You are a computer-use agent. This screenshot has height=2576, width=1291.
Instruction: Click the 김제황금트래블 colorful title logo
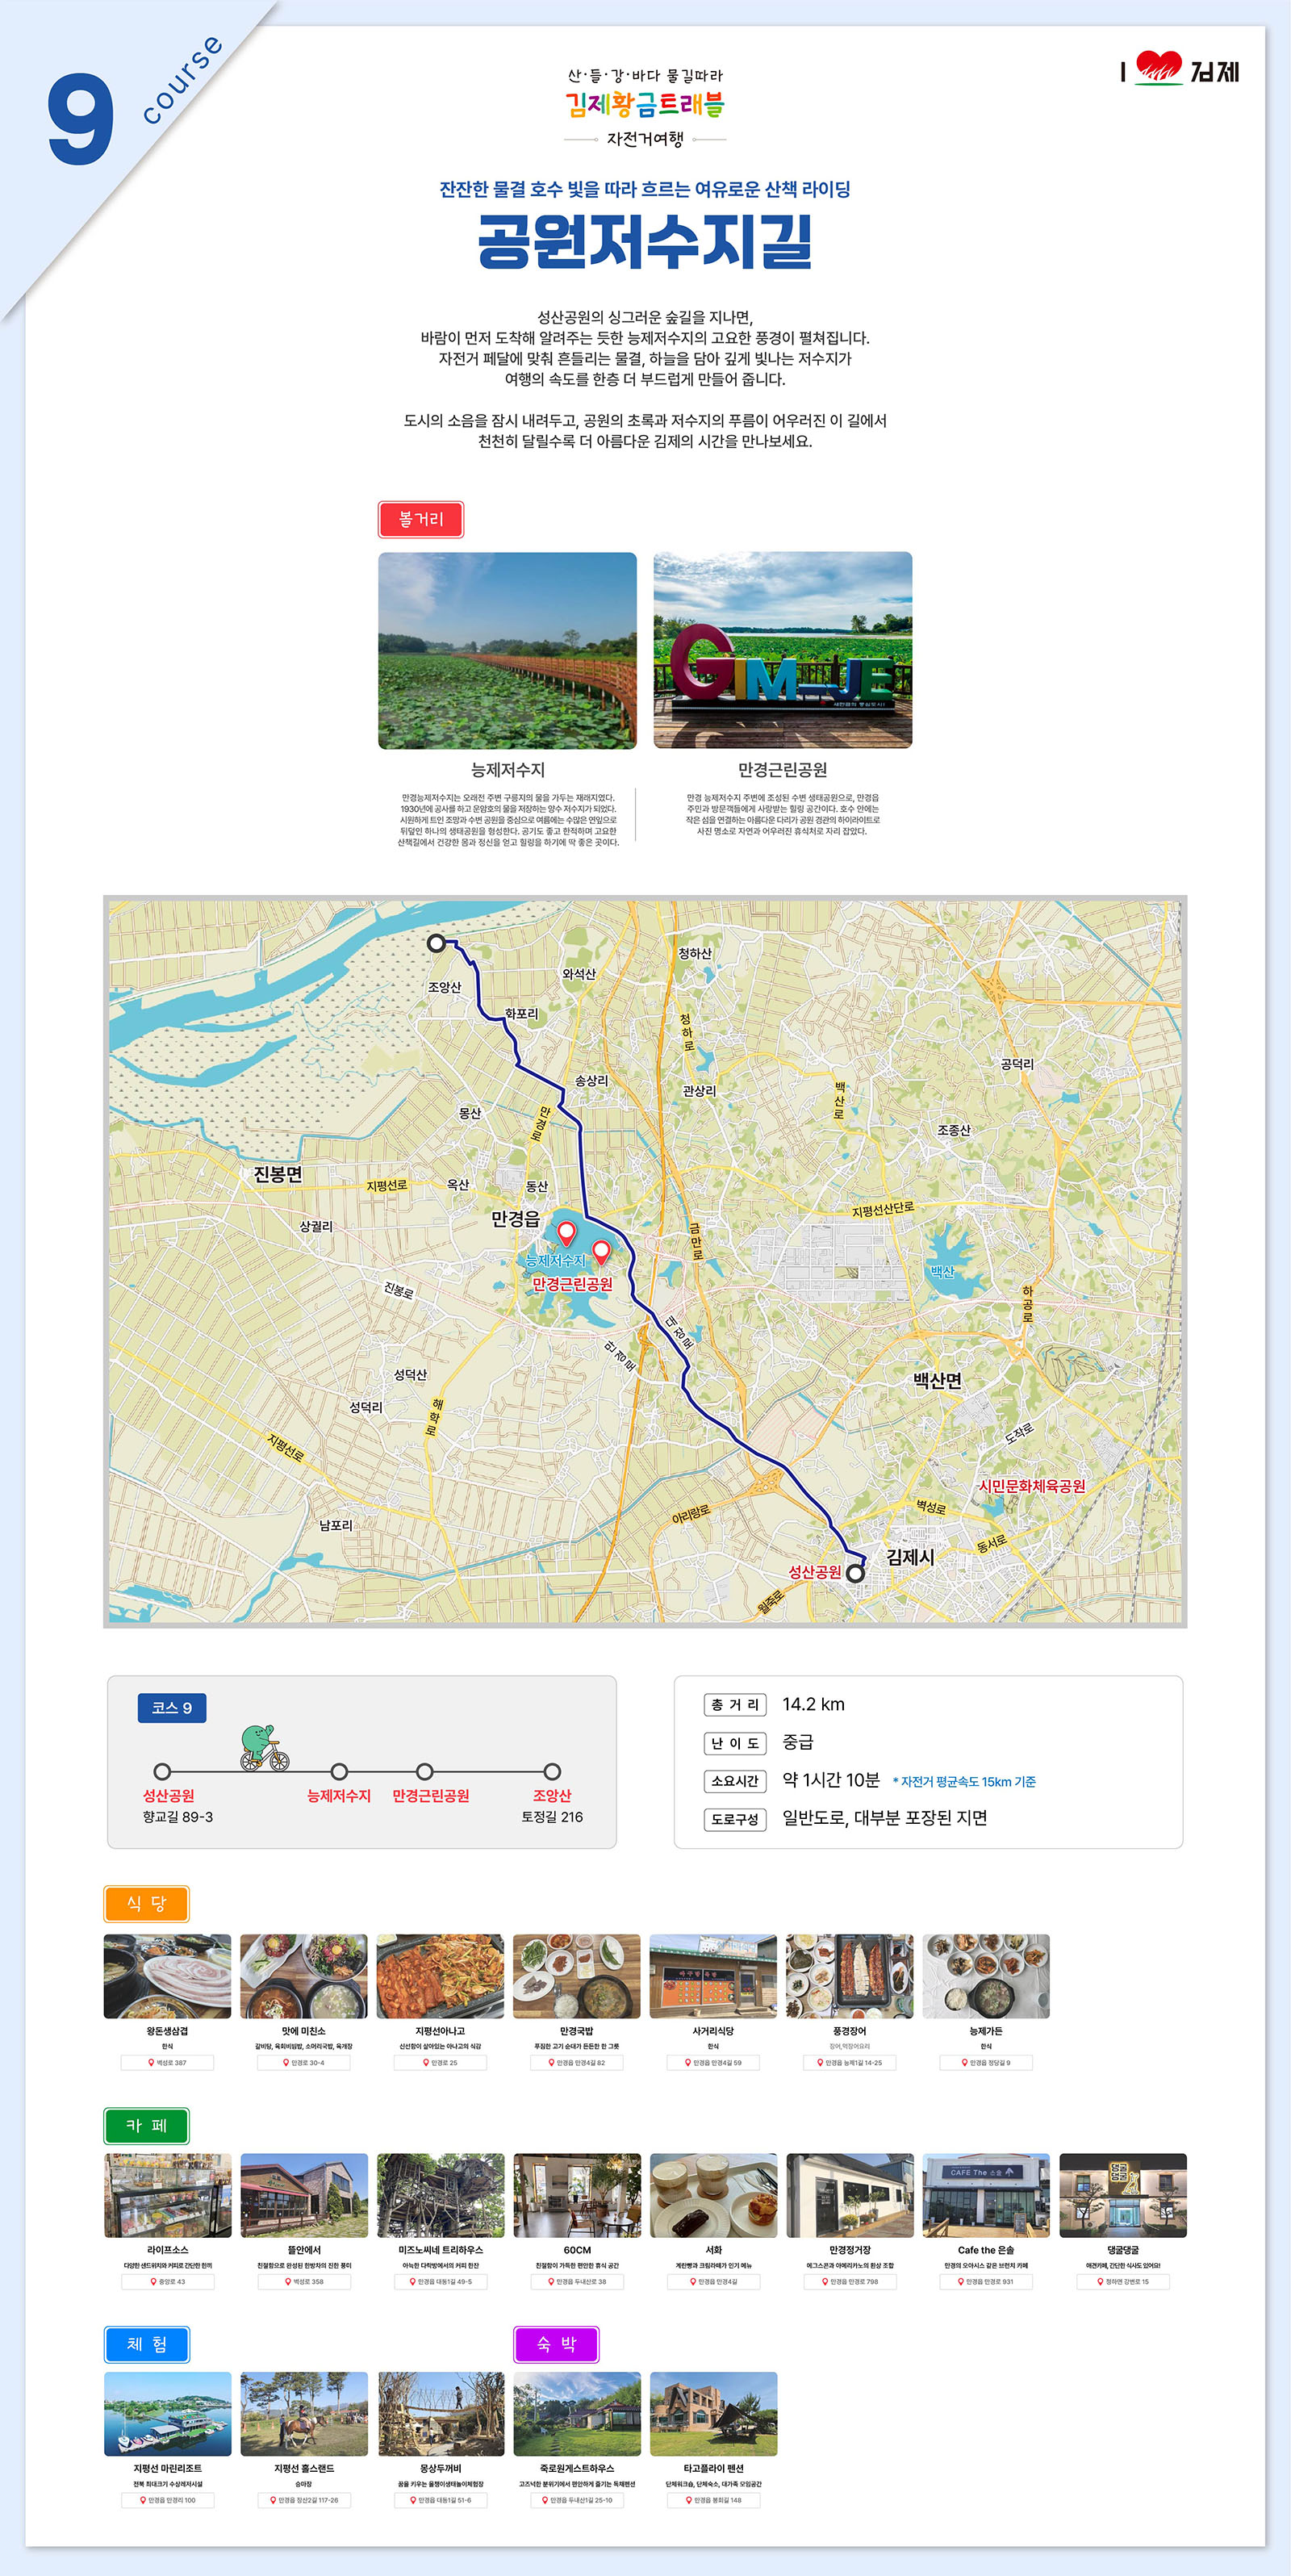645,105
